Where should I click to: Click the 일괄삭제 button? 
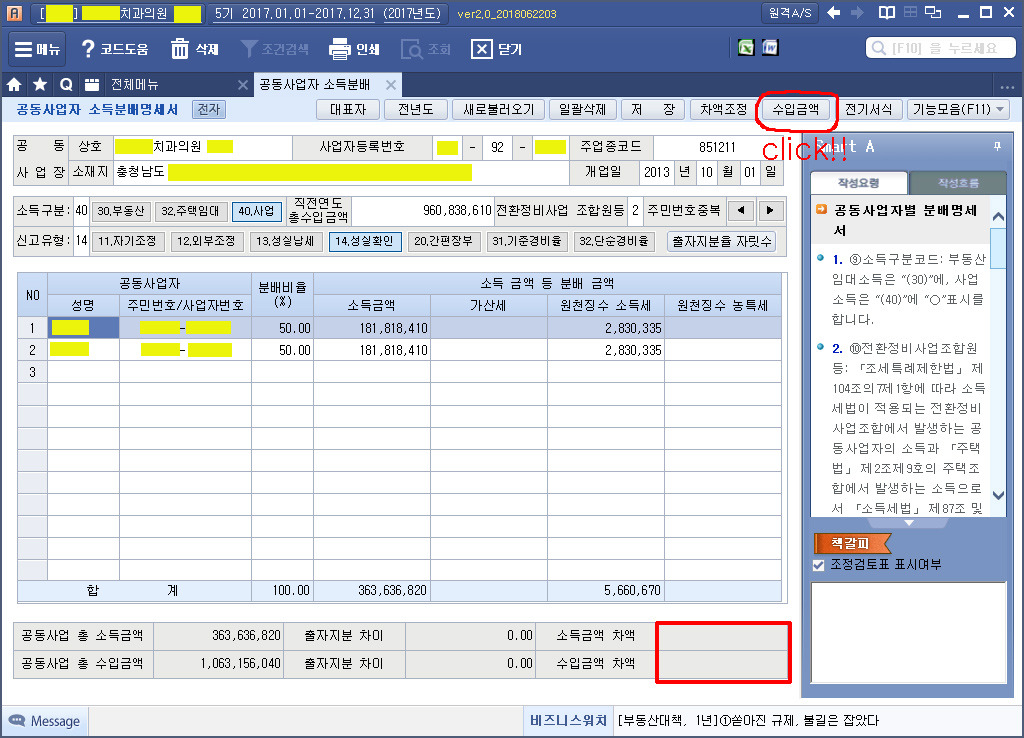[x=583, y=110]
